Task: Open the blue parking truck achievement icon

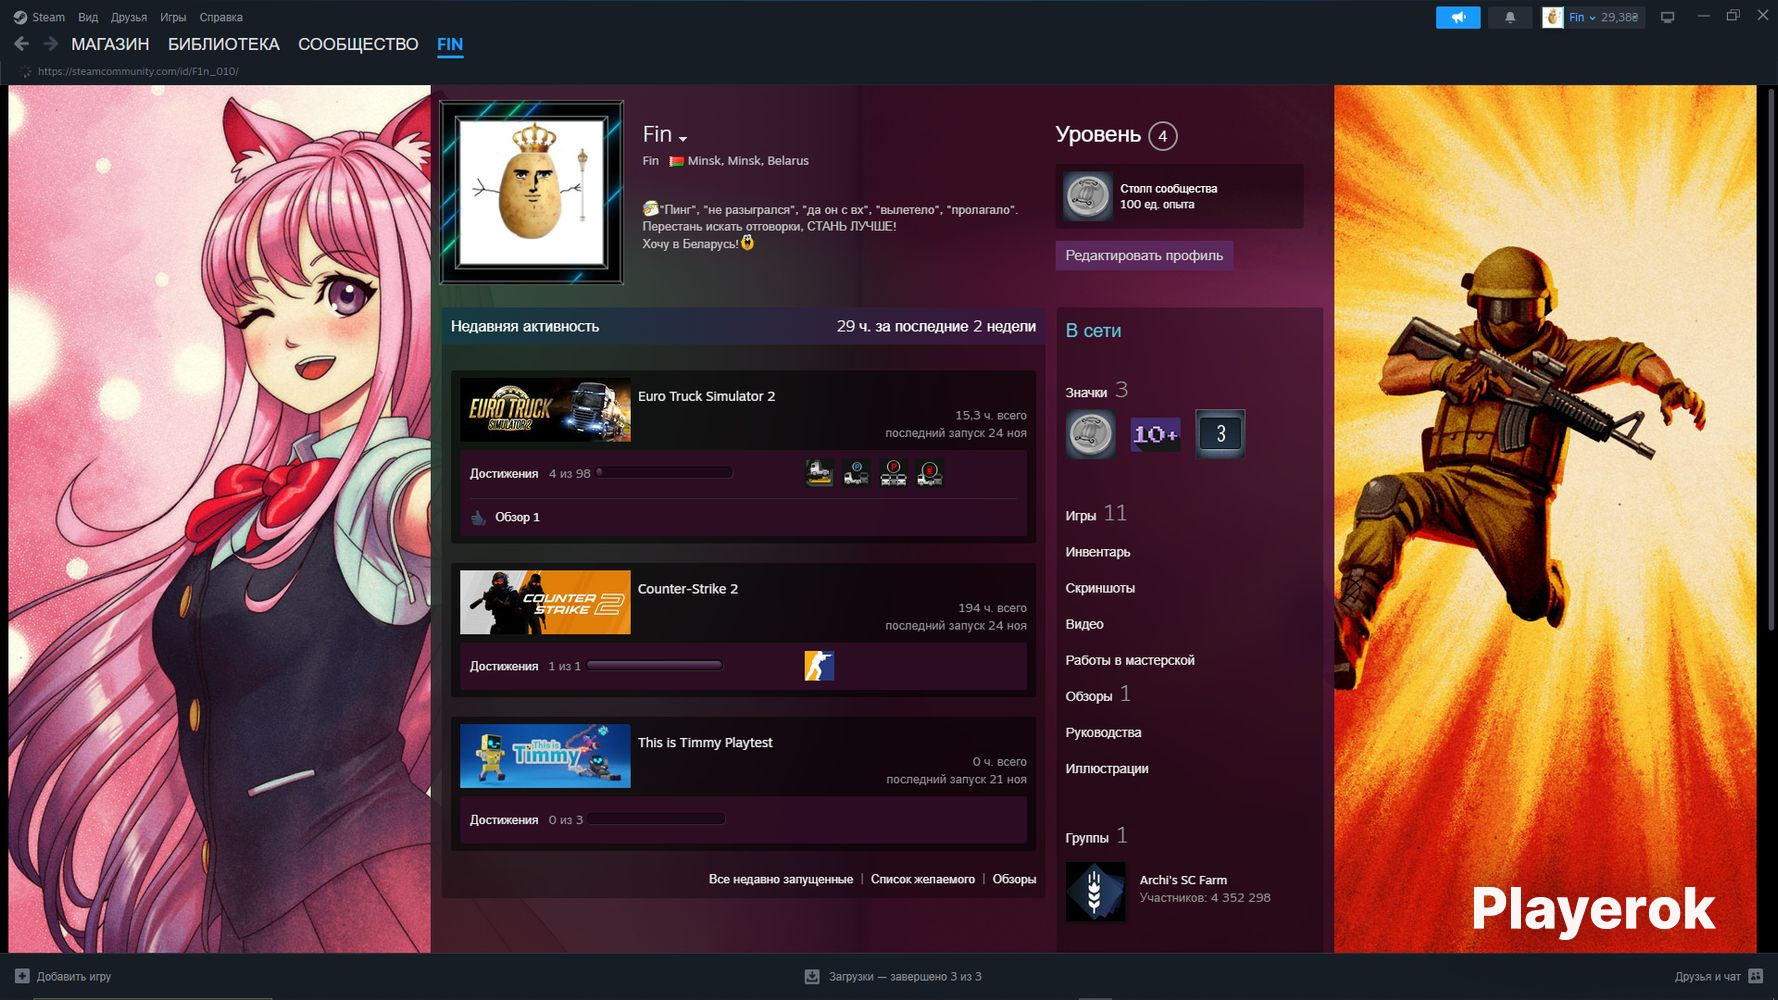Action: 856,473
